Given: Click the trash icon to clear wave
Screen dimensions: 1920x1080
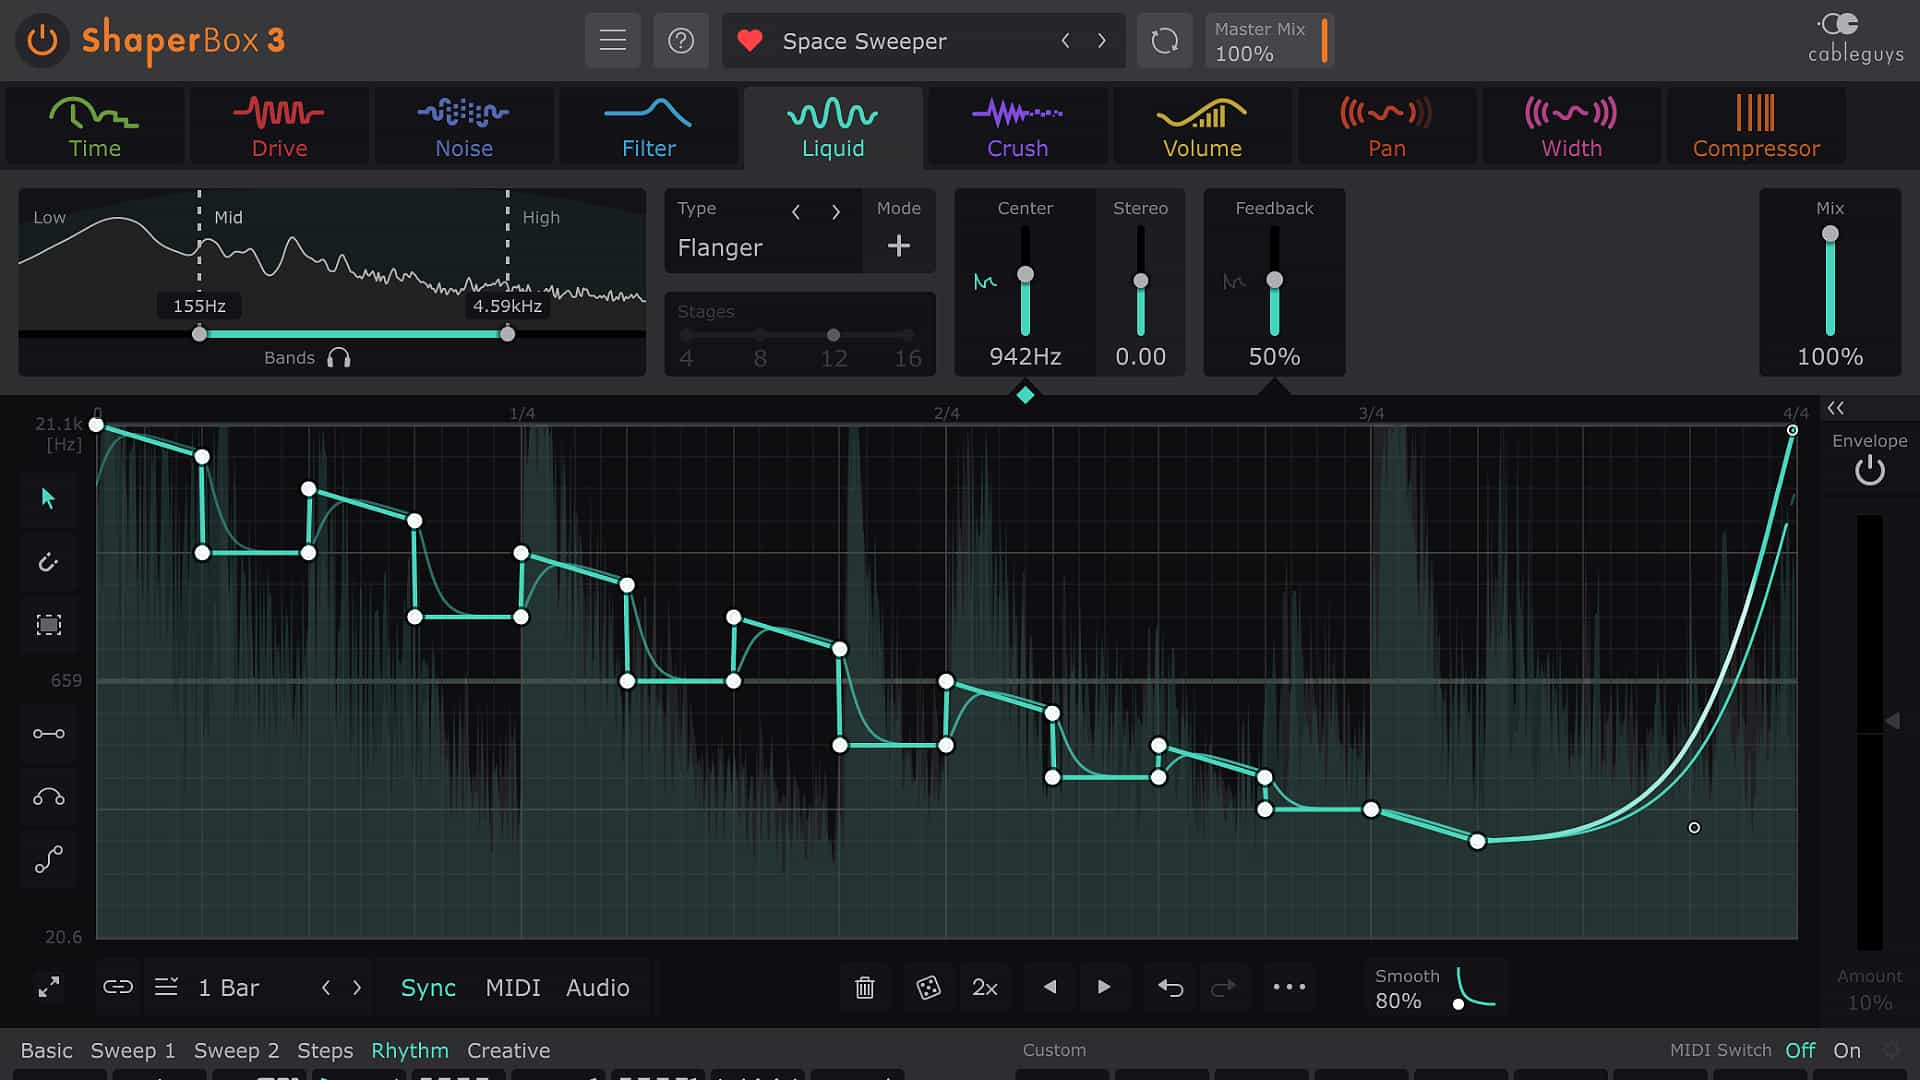Looking at the screenshot, I should [864, 988].
